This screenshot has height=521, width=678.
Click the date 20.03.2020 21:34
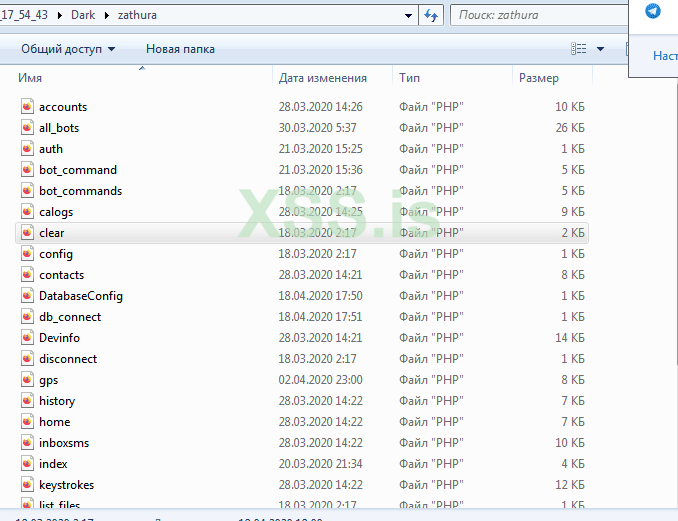tap(320, 464)
